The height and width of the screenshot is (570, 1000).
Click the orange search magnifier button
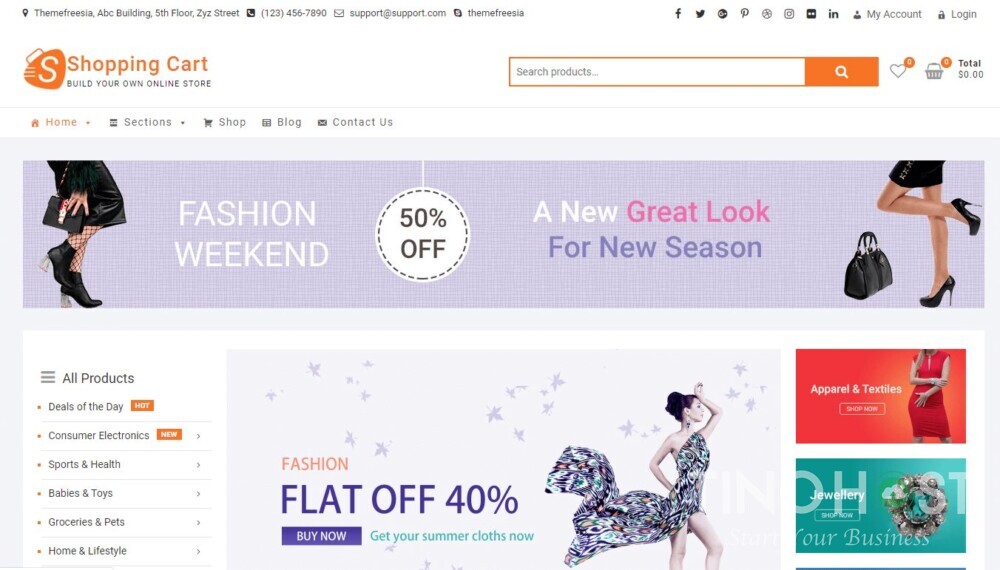[841, 71]
